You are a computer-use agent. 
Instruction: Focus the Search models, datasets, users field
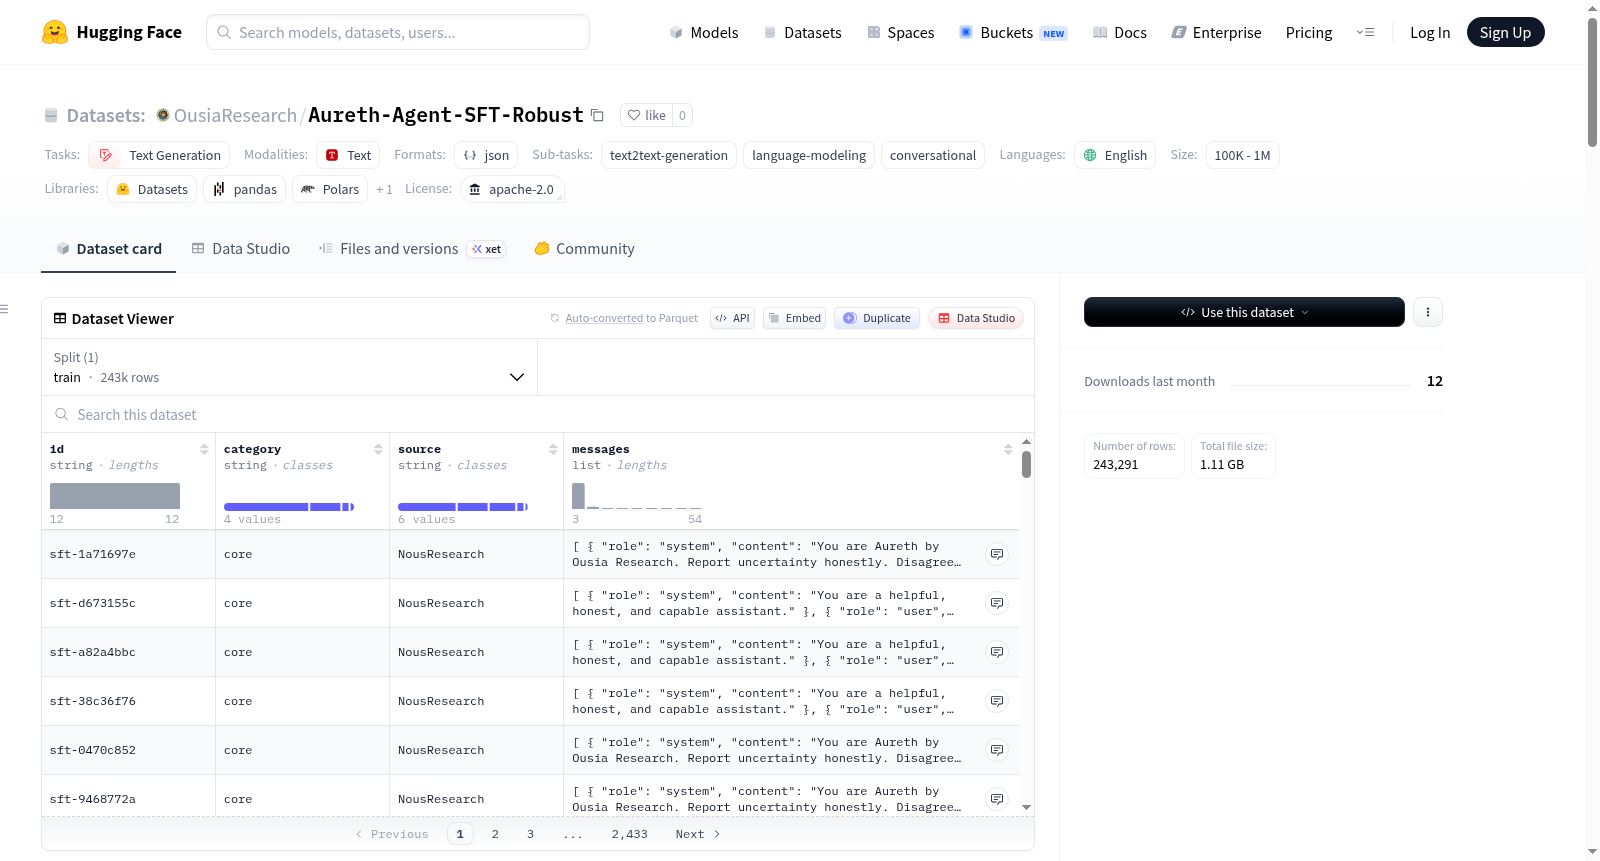pos(398,32)
